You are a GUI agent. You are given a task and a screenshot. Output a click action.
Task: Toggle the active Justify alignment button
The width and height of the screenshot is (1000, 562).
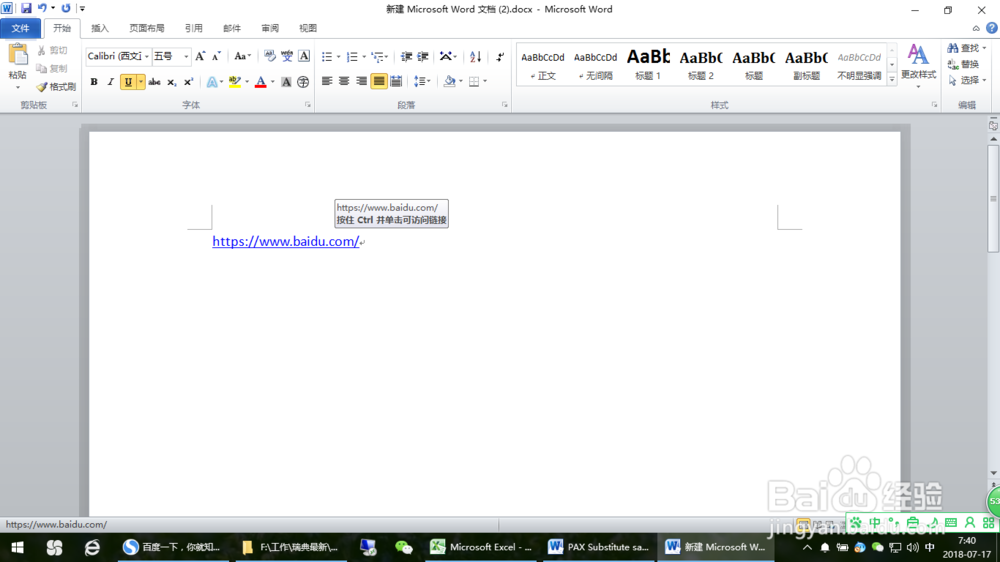coord(379,81)
